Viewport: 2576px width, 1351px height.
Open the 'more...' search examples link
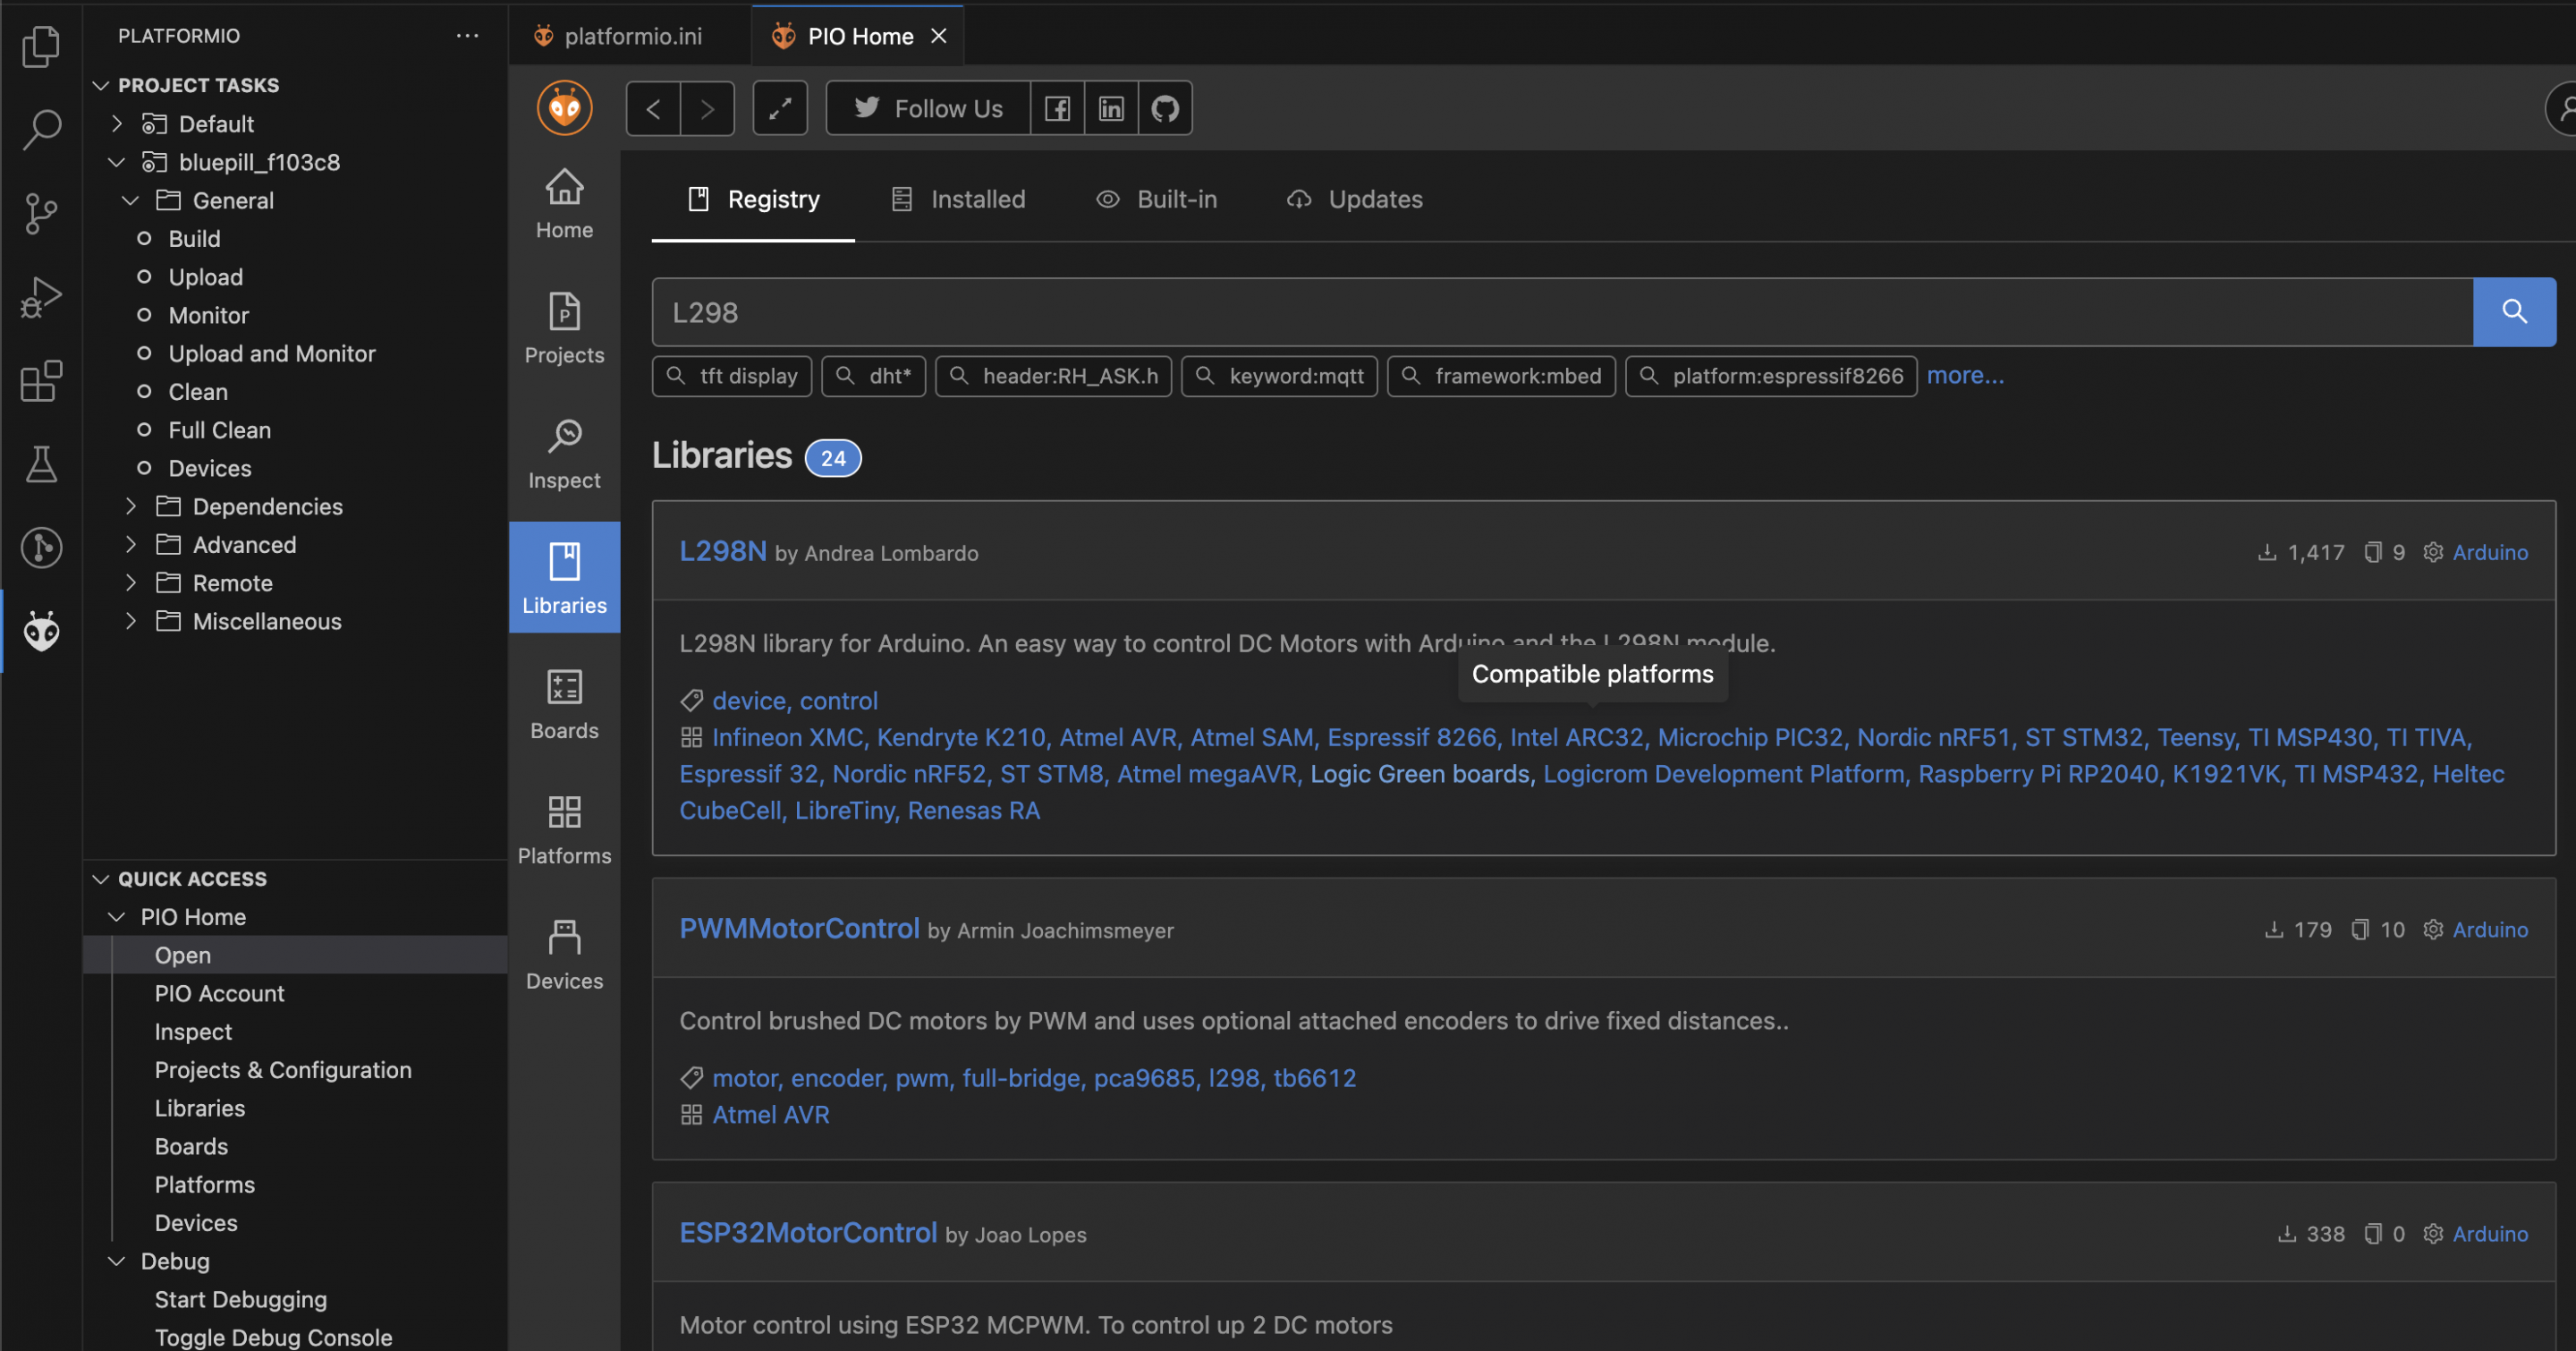(x=1965, y=375)
